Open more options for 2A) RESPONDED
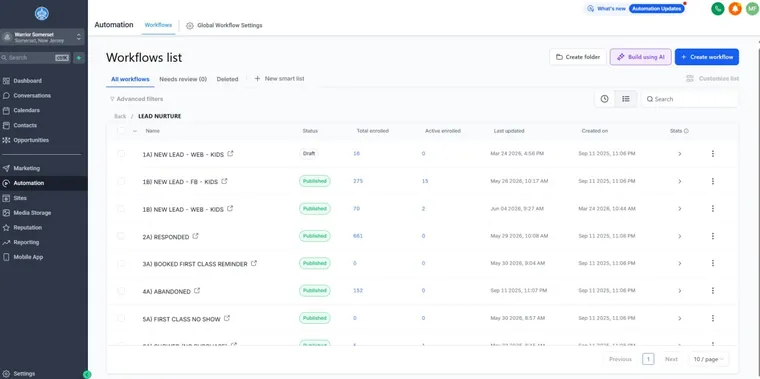 tap(712, 236)
